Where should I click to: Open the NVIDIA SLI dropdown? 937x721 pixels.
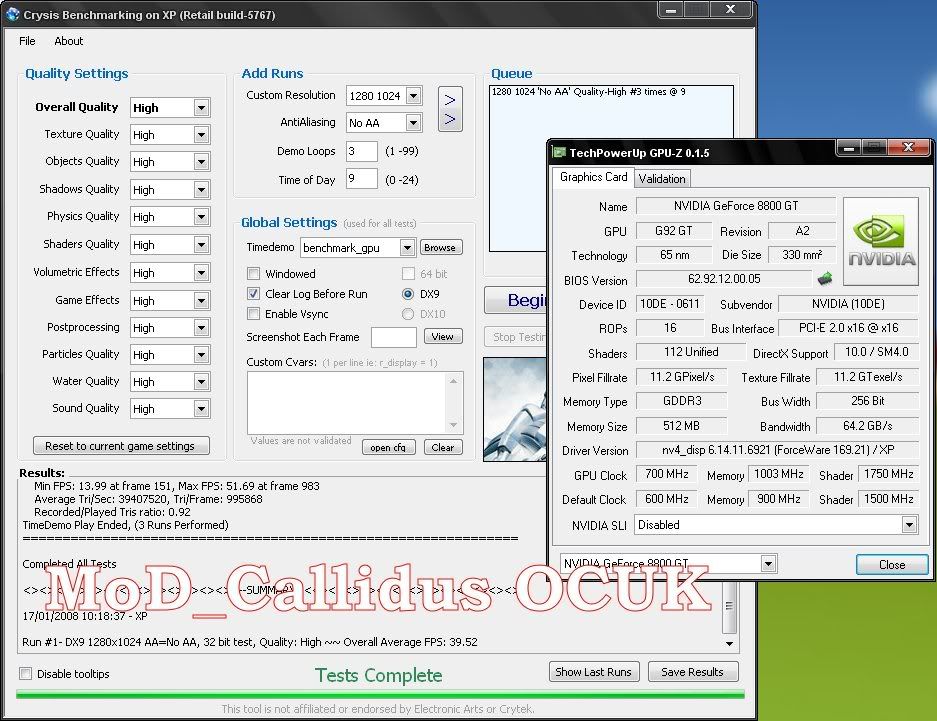coord(909,525)
